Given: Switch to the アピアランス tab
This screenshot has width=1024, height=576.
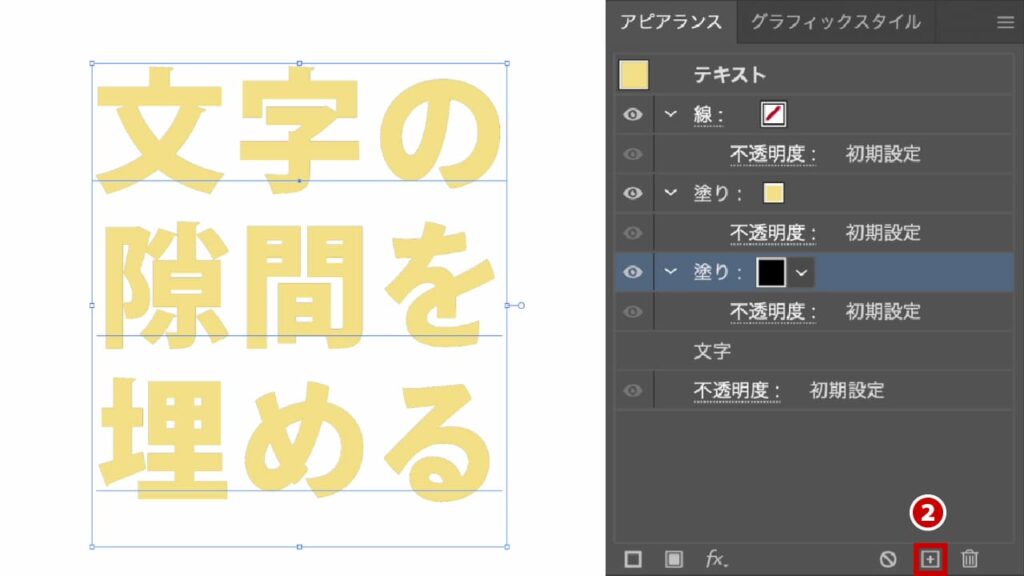Looking at the screenshot, I should 671,22.
